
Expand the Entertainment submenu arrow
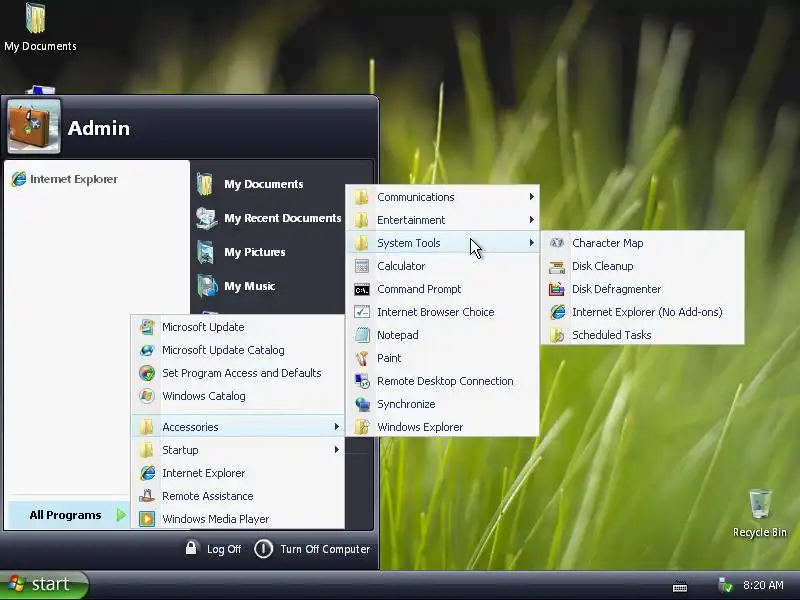(x=532, y=220)
